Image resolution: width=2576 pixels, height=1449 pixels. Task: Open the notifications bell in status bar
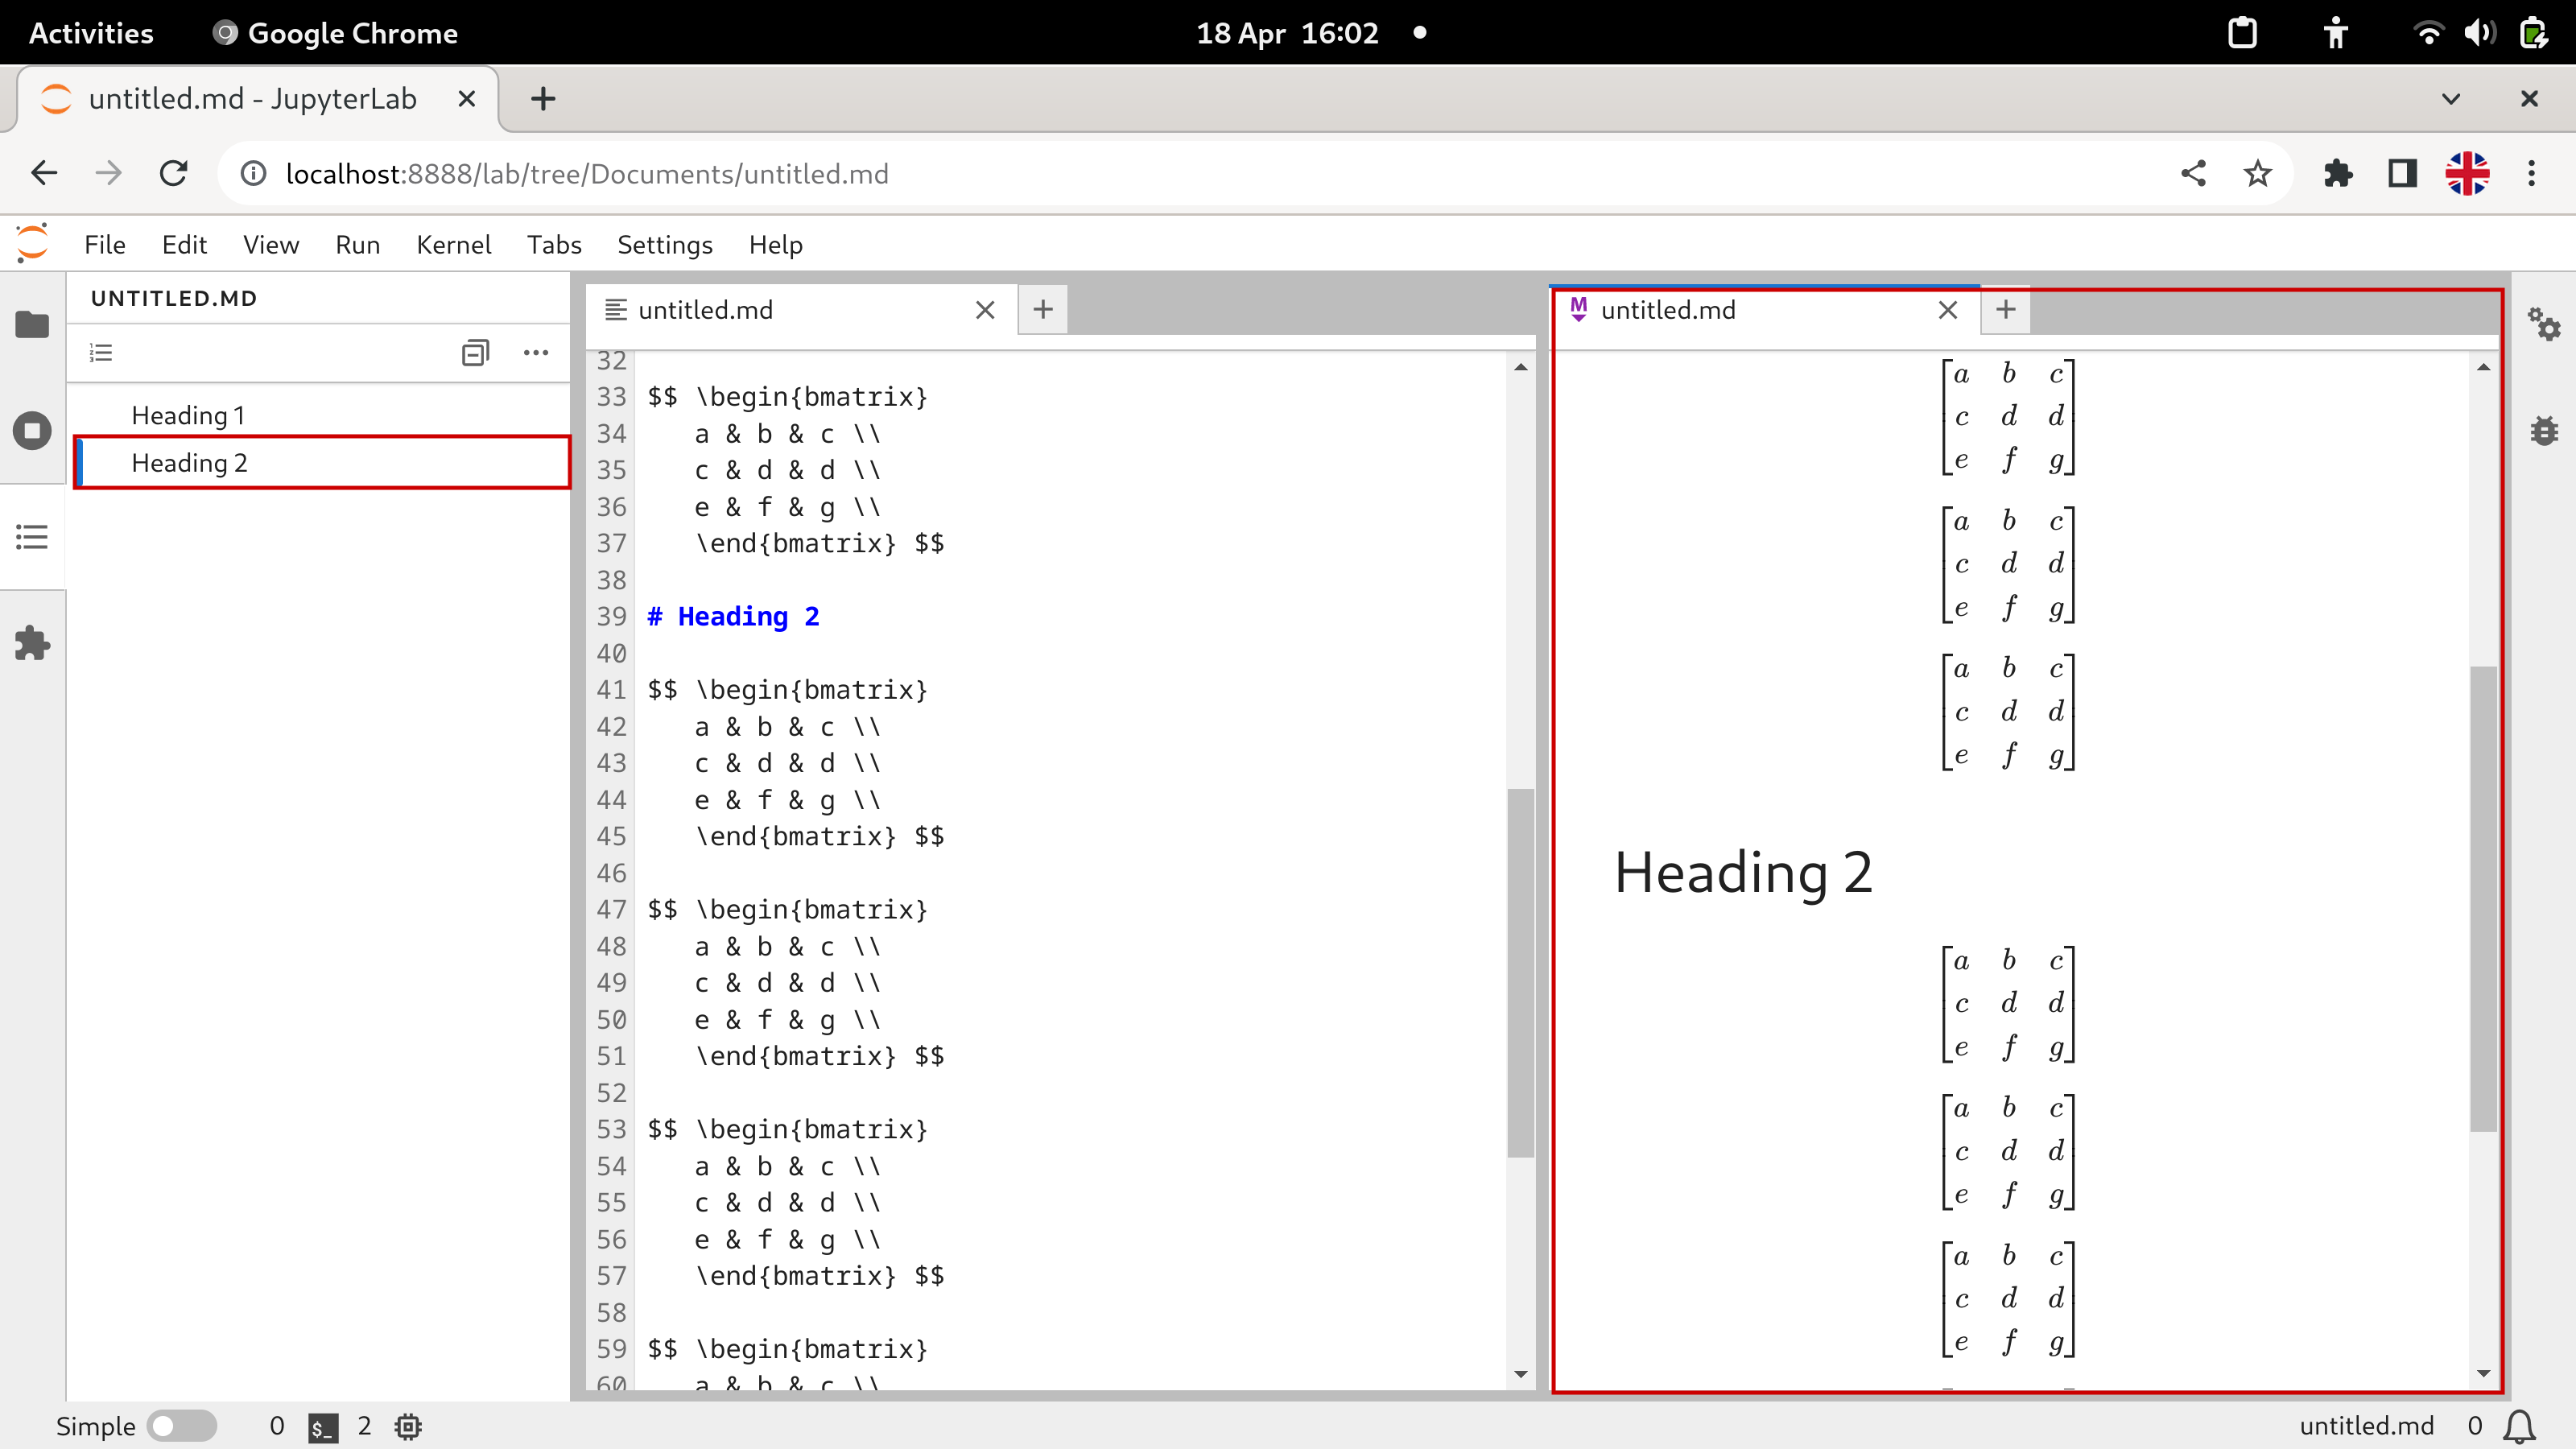point(2520,1426)
